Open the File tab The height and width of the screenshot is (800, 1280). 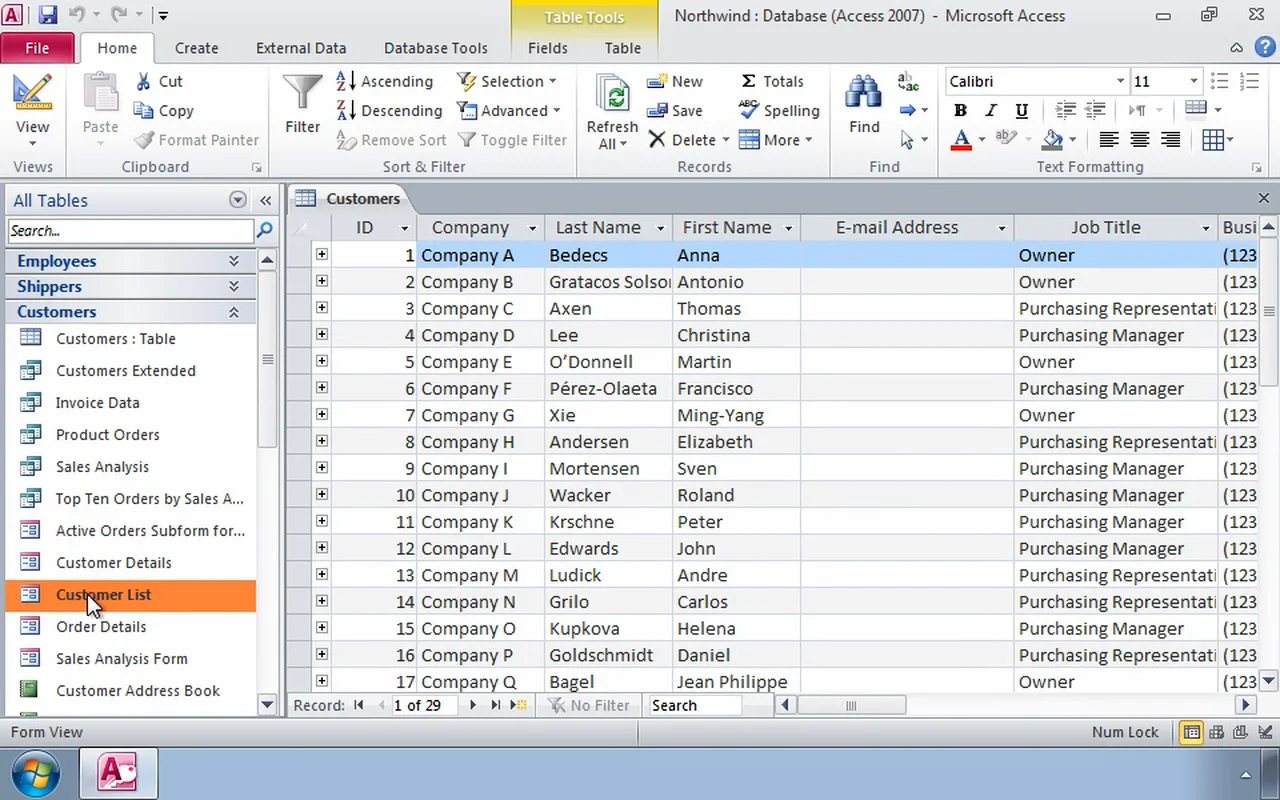tap(37, 48)
